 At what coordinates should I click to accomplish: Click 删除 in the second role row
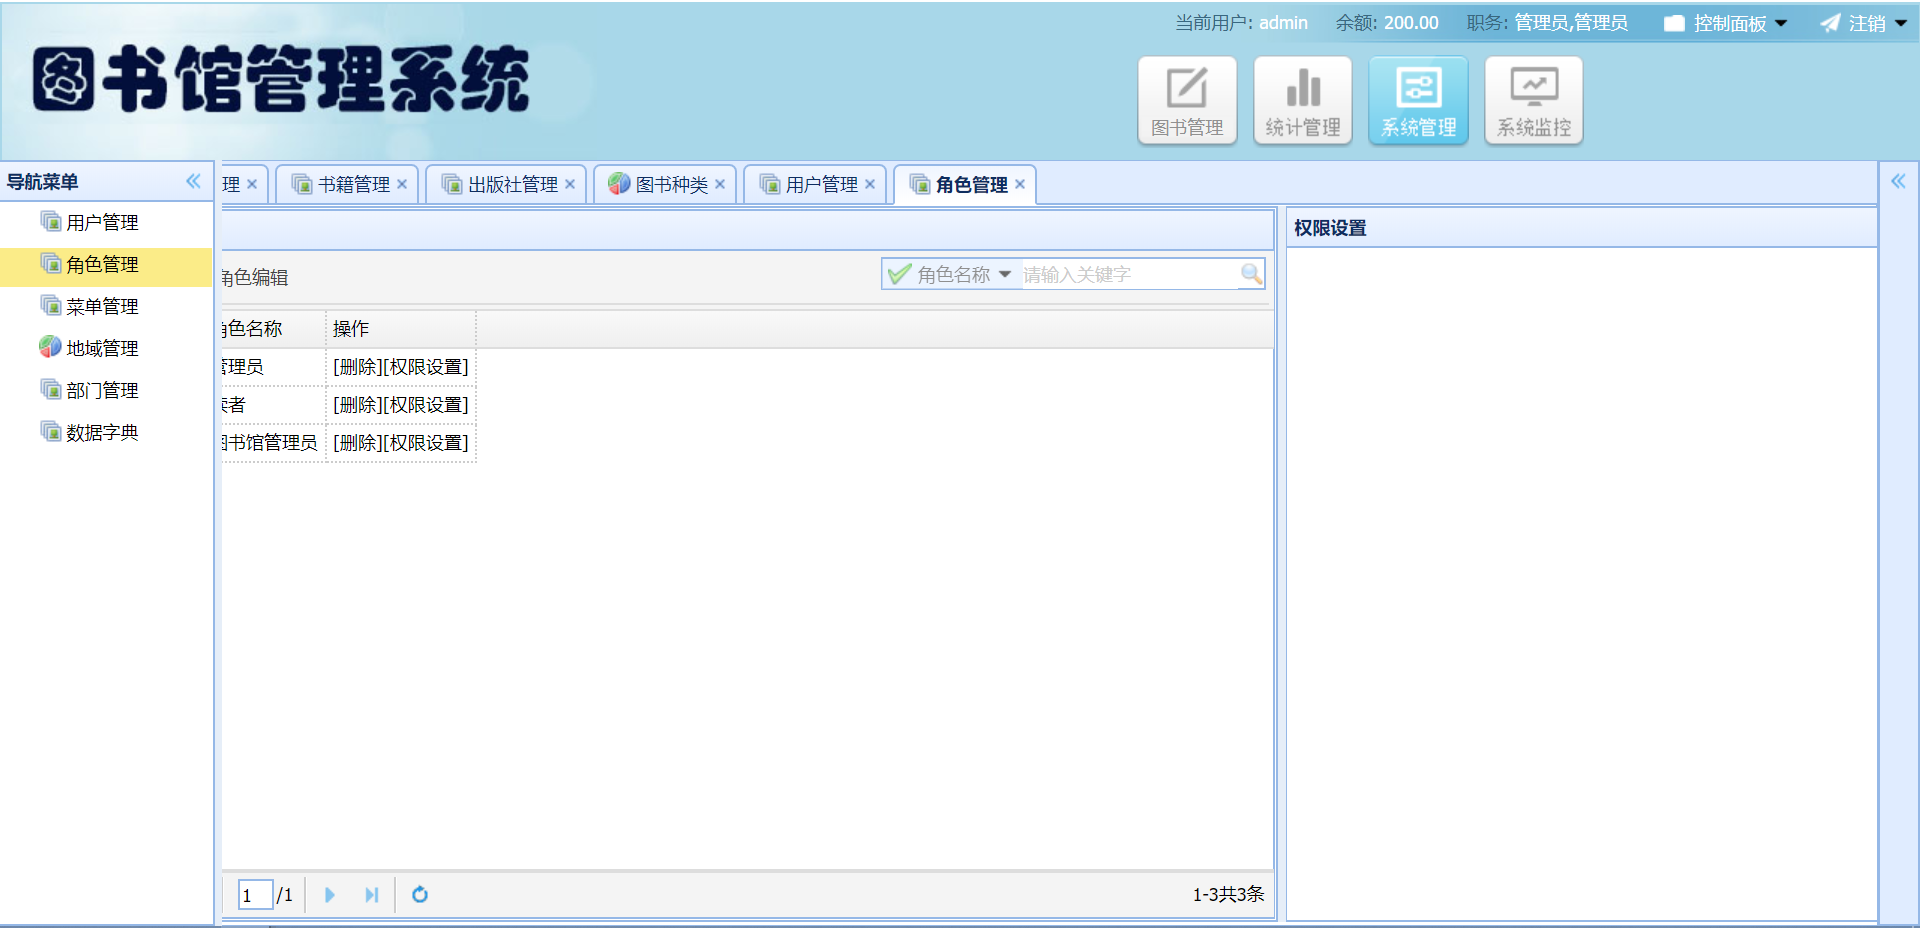click(x=356, y=405)
